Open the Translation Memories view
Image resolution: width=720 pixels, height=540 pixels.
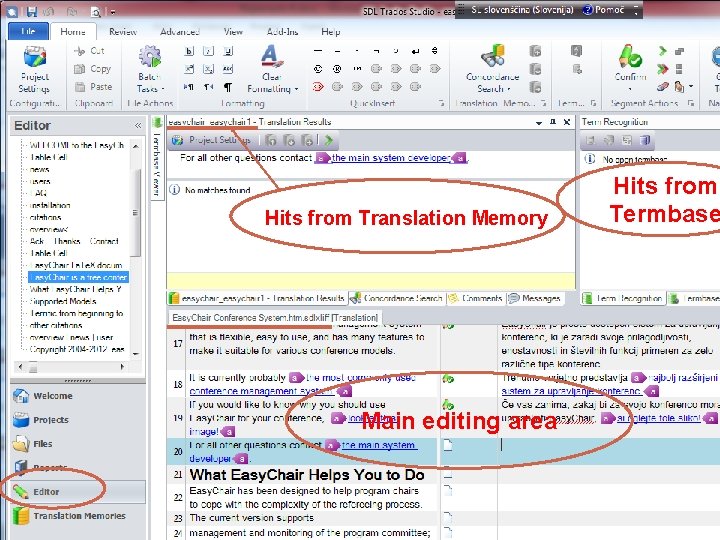coord(79,516)
